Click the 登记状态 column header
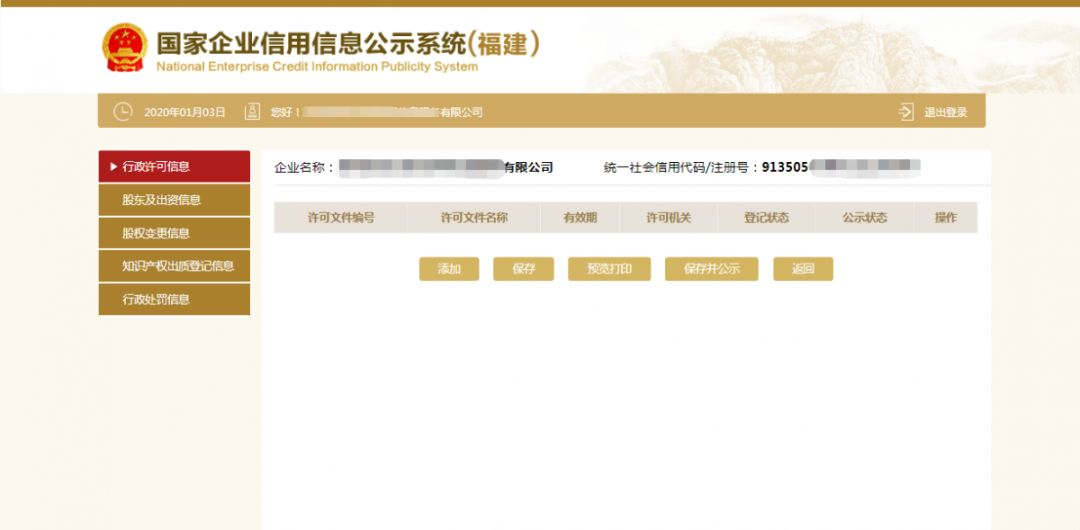 766,217
